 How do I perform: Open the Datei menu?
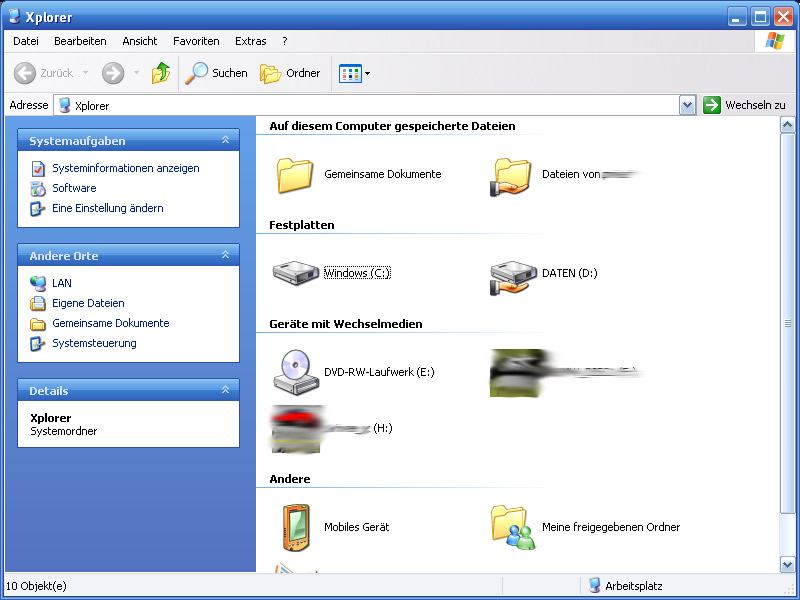[x=26, y=41]
